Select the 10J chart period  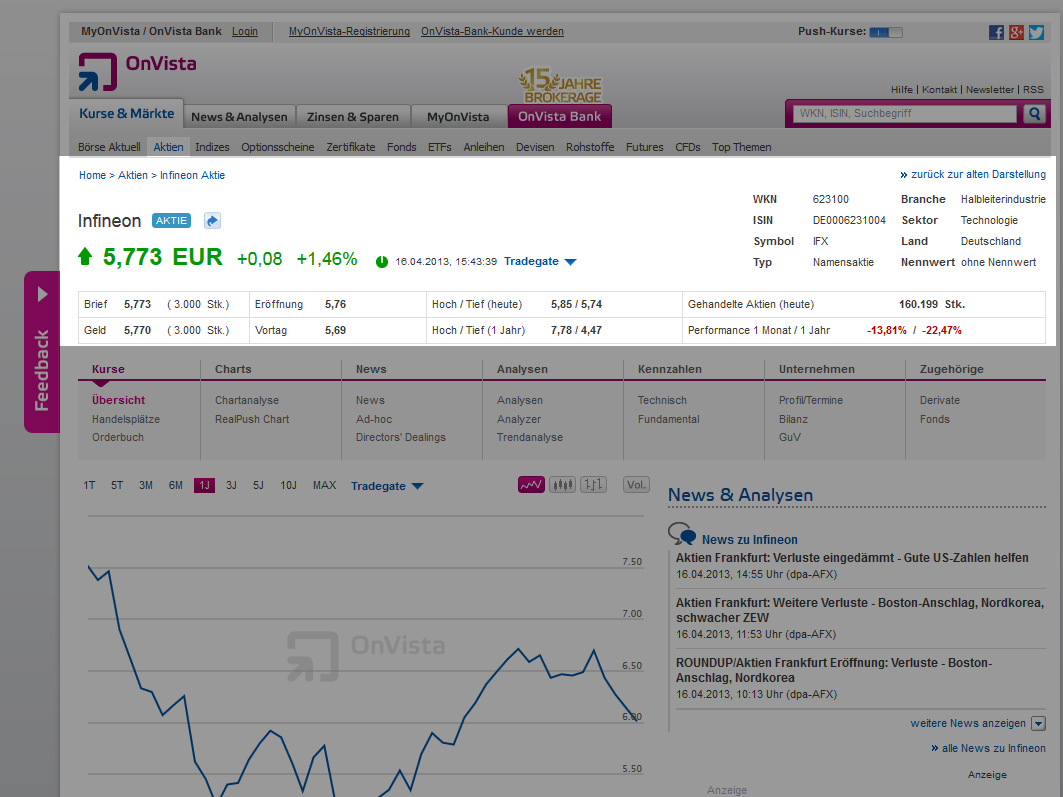click(288, 485)
